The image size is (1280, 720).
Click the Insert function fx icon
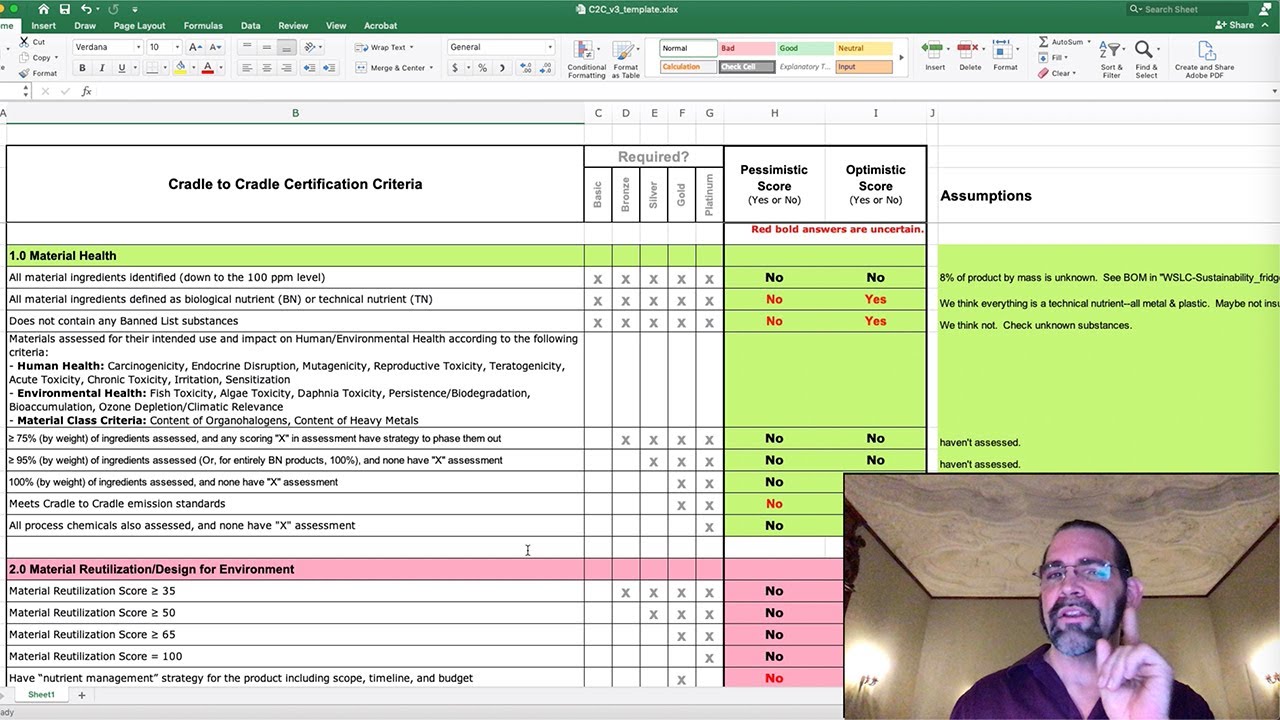(x=86, y=91)
